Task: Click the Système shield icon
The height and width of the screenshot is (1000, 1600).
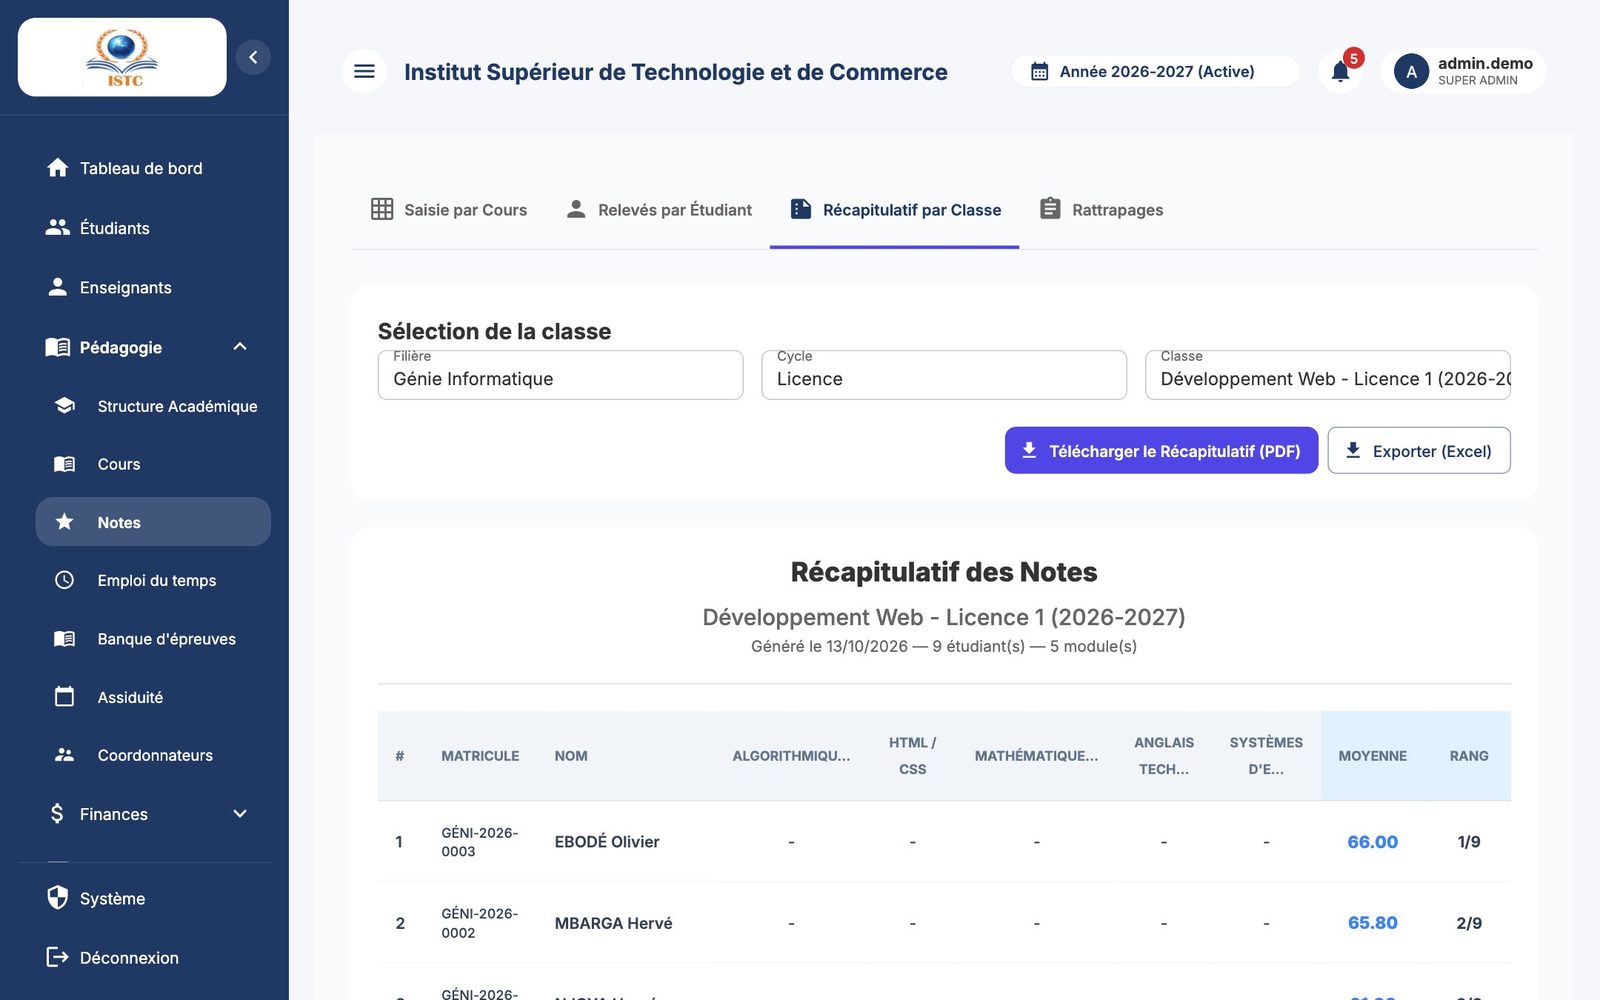Action: pos(58,898)
